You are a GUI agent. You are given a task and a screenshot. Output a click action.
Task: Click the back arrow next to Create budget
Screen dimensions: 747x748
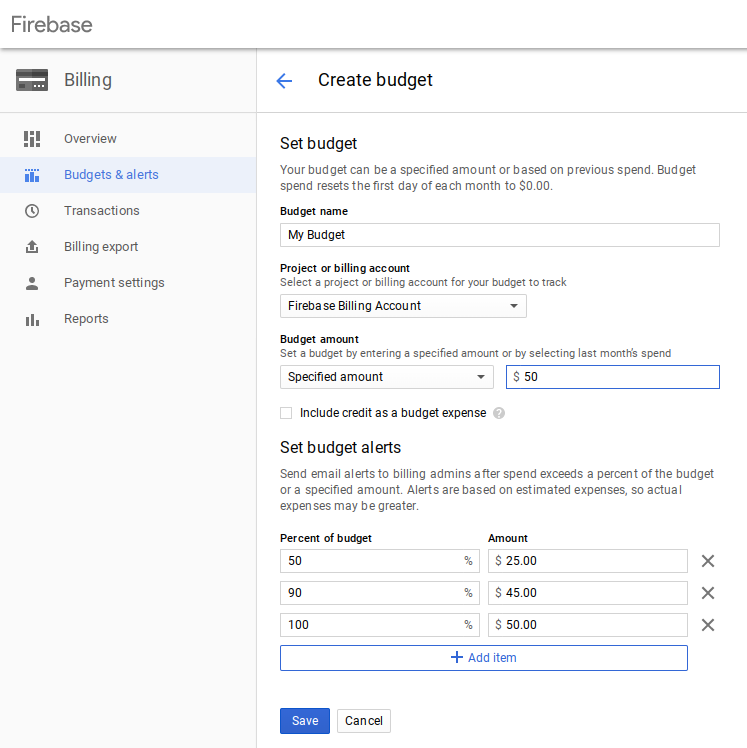[x=284, y=81]
